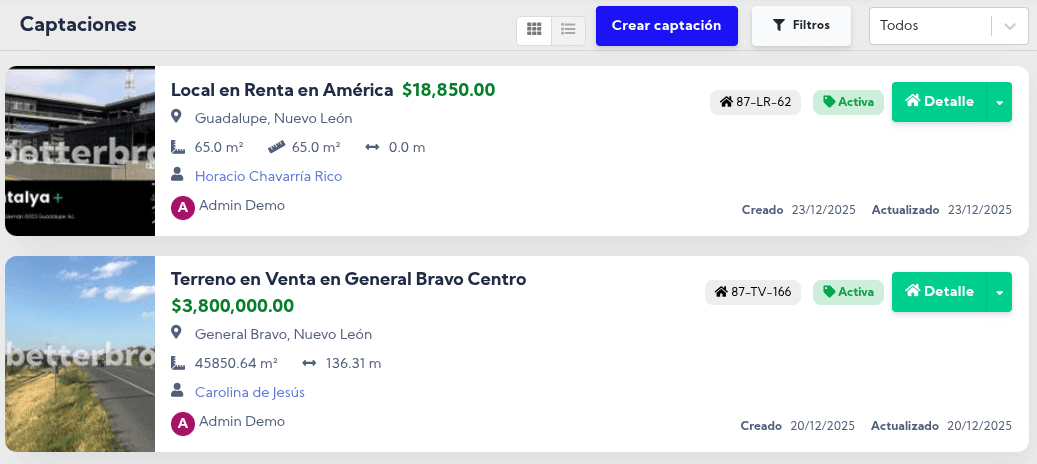This screenshot has width=1037, height=464.
Task: Click the Crear captación button
Action: [666, 26]
